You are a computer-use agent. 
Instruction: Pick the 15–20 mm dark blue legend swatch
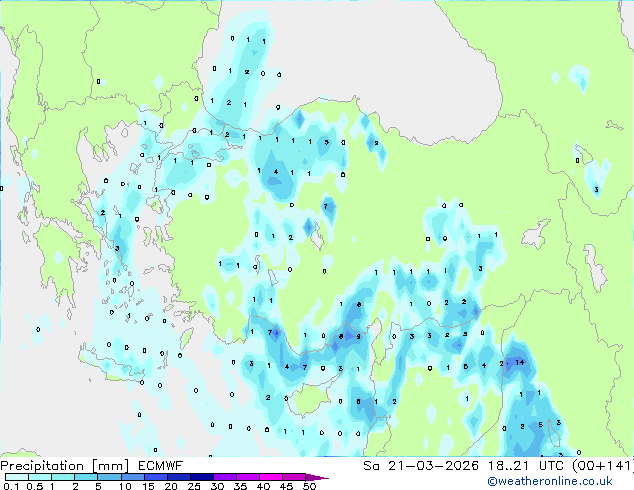(x=155, y=477)
